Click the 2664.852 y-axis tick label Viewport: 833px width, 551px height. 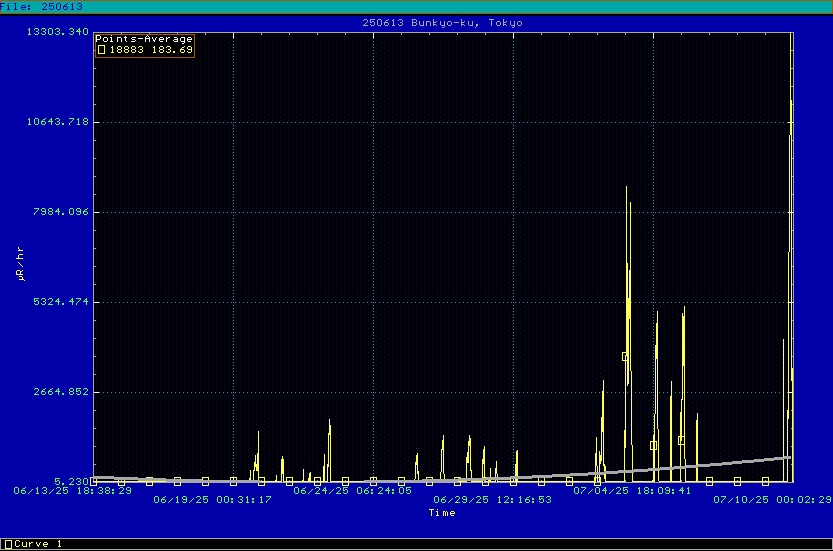click(60, 392)
